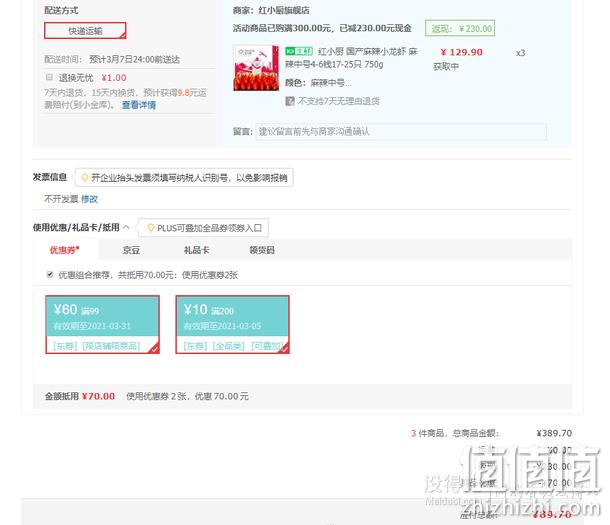Image resolution: width=610 pixels, height=525 pixels.
Task: Click the 不开发票 invoice status text
Action: coord(61,199)
